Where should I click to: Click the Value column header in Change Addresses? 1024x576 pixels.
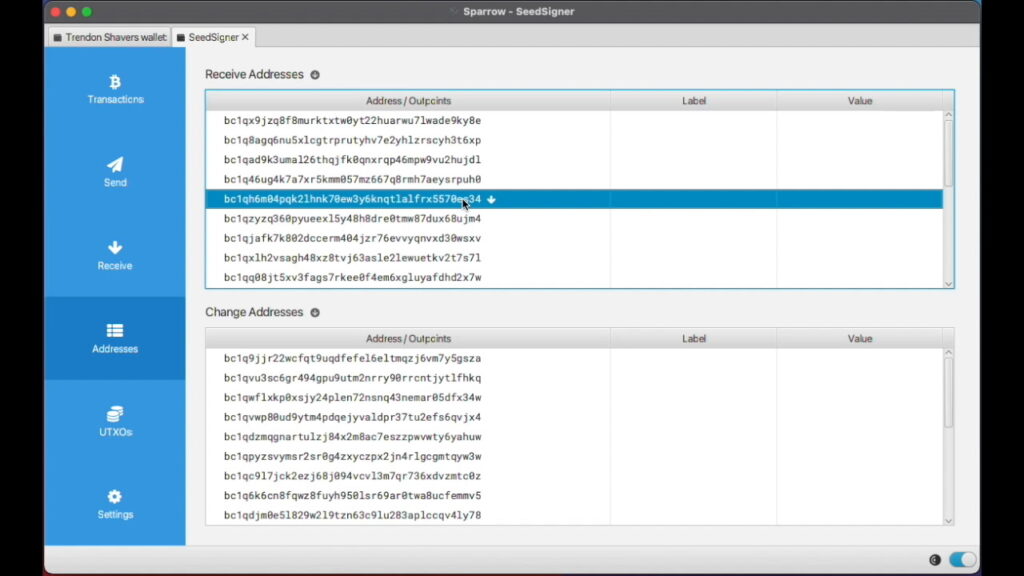[x=860, y=338]
